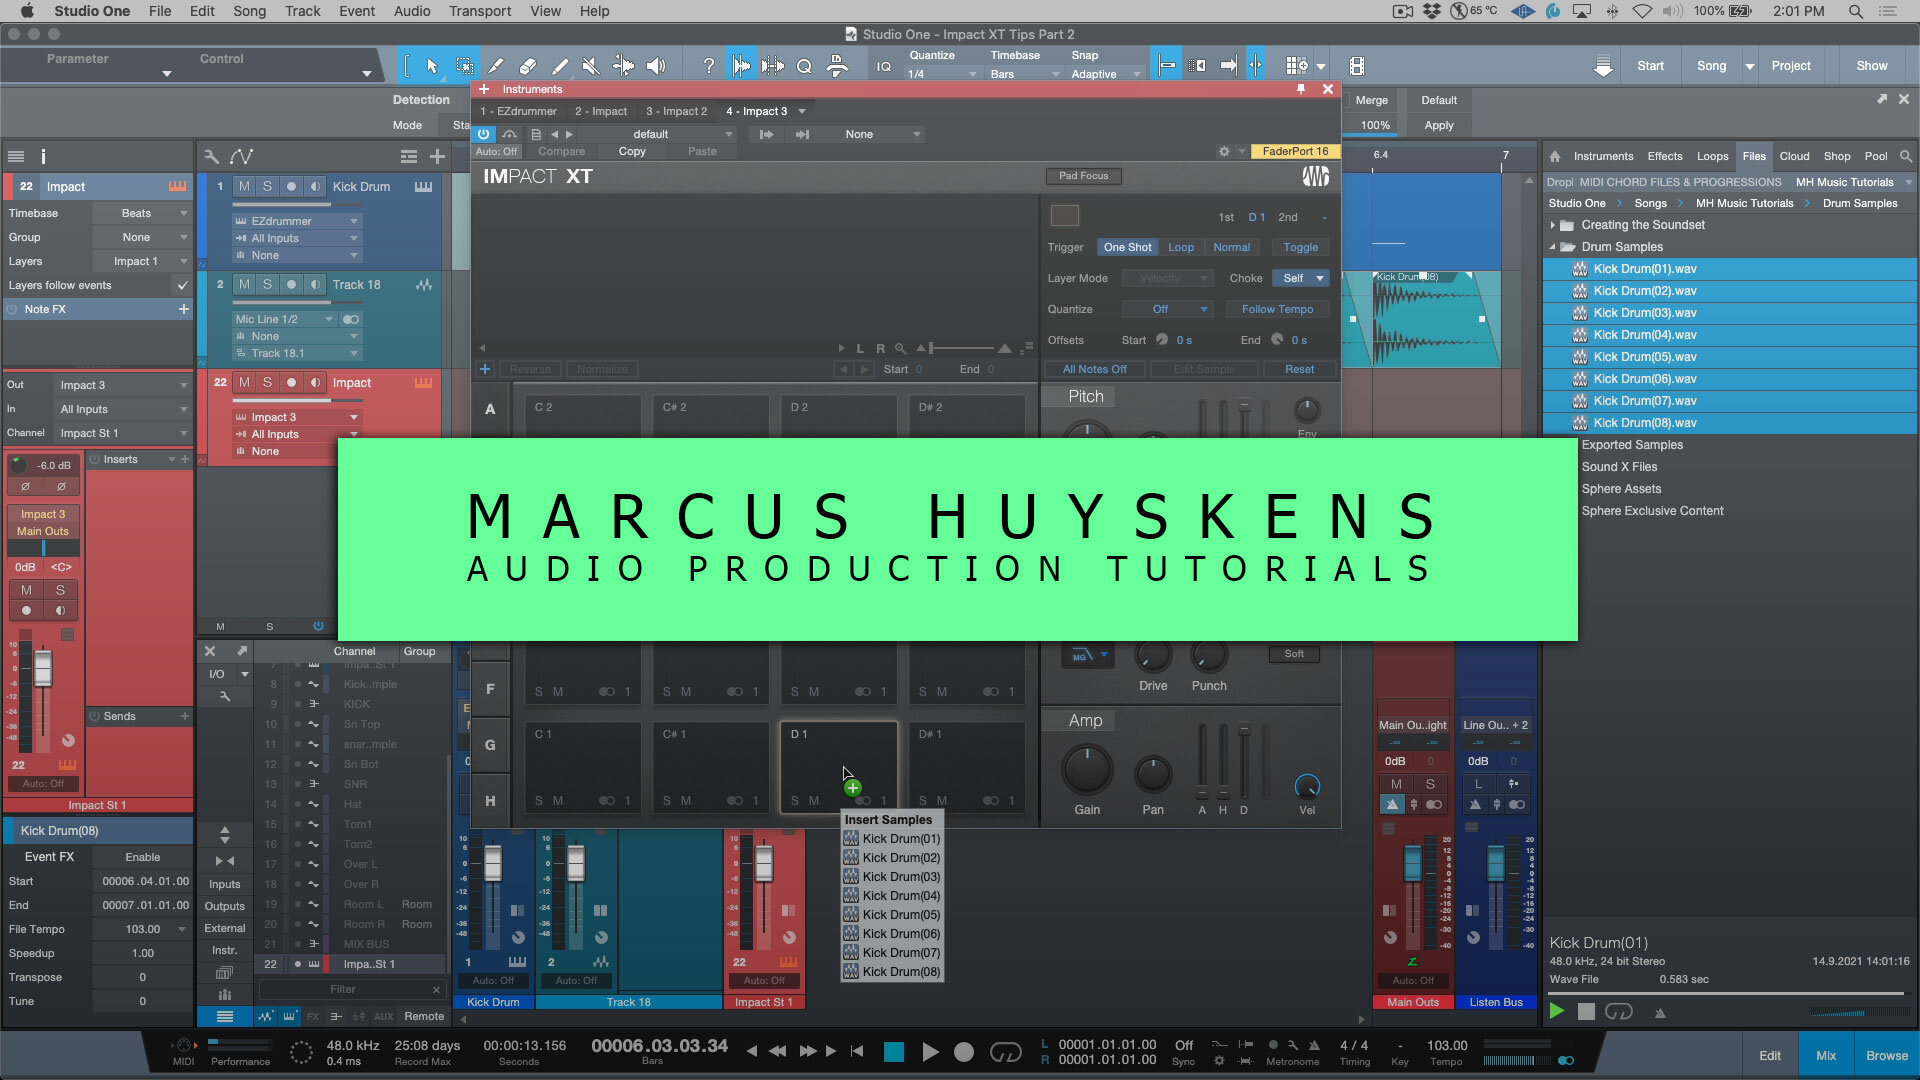Screen dimensions: 1920x1080
Task: Open the Mix view button
Action: coord(1826,1055)
